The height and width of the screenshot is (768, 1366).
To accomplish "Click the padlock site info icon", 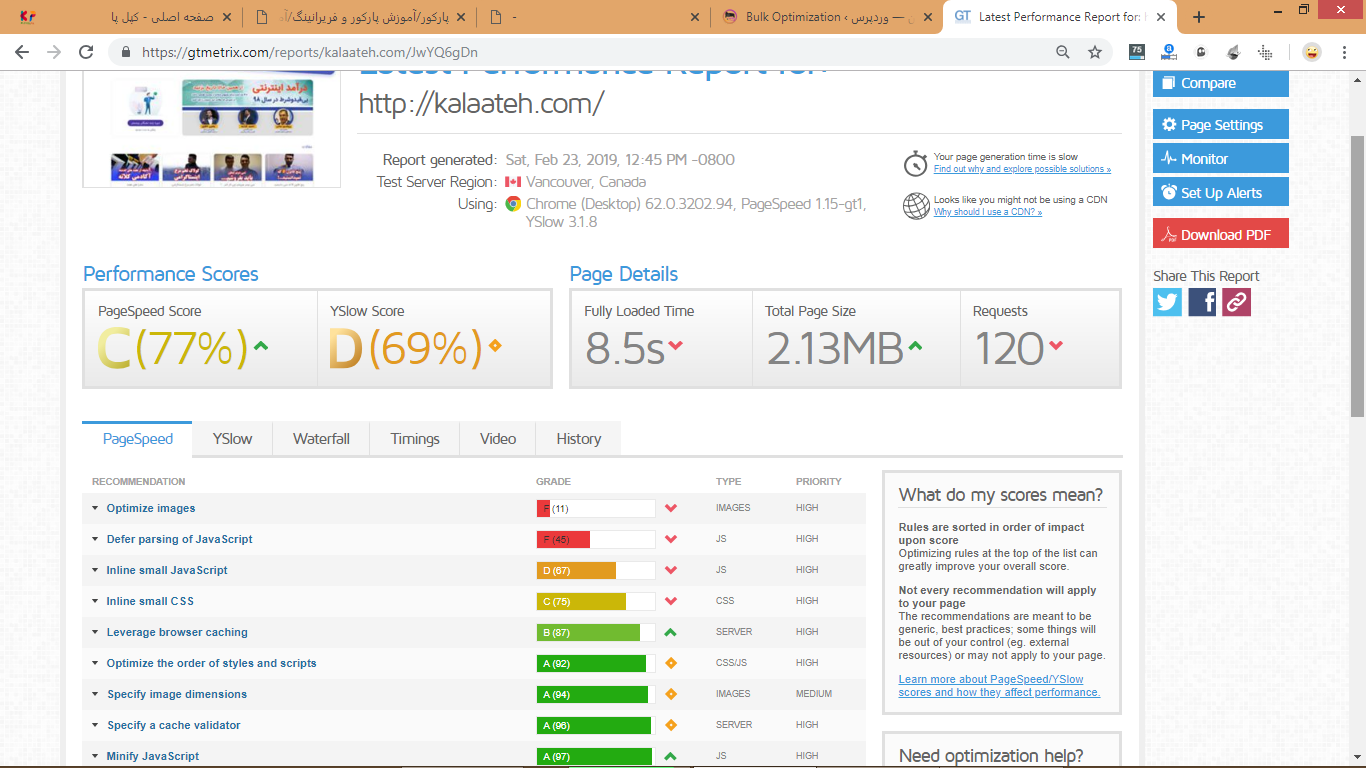I will tap(126, 52).
